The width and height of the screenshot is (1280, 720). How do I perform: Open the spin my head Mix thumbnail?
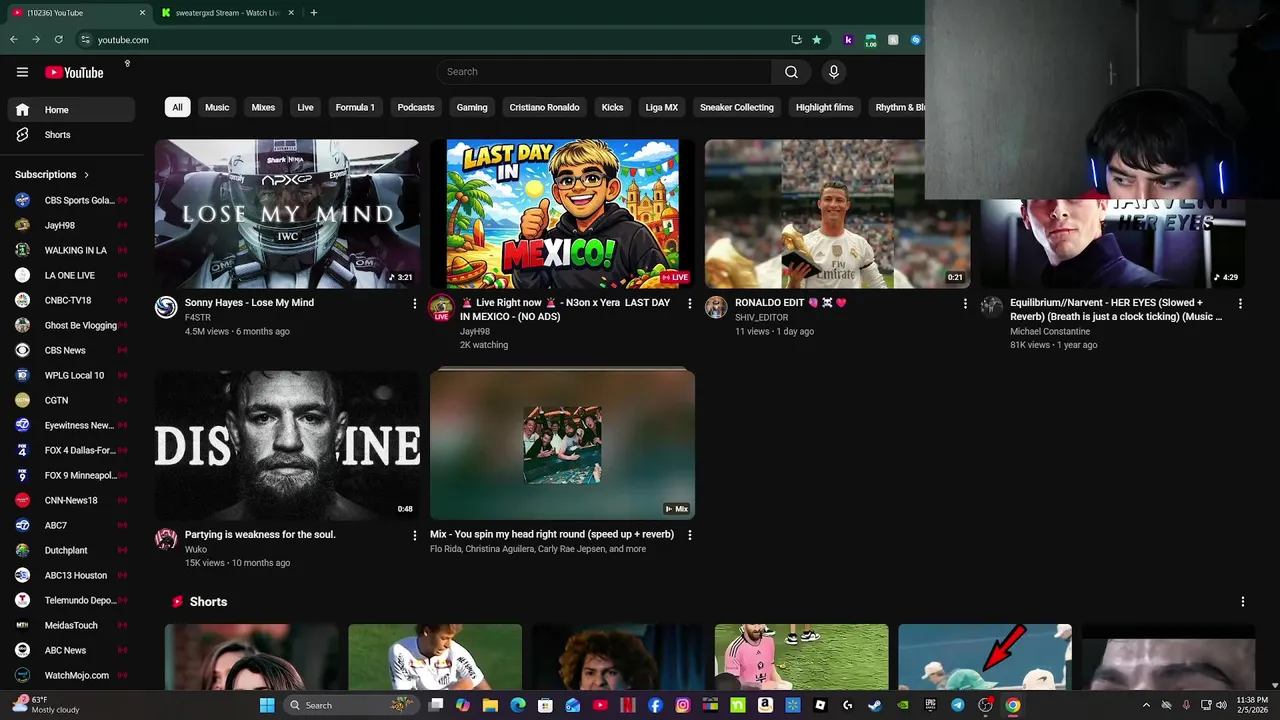point(562,445)
